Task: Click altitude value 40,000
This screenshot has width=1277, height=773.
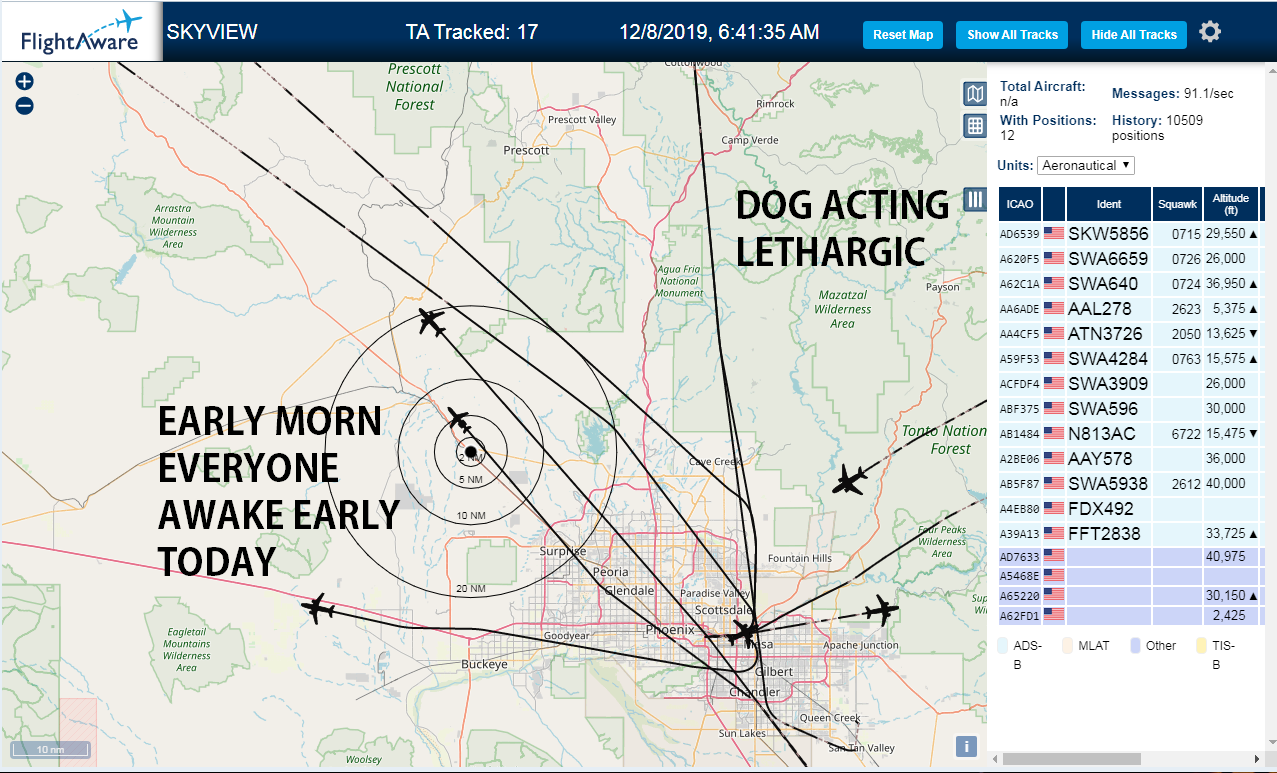Action: [x=1226, y=484]
